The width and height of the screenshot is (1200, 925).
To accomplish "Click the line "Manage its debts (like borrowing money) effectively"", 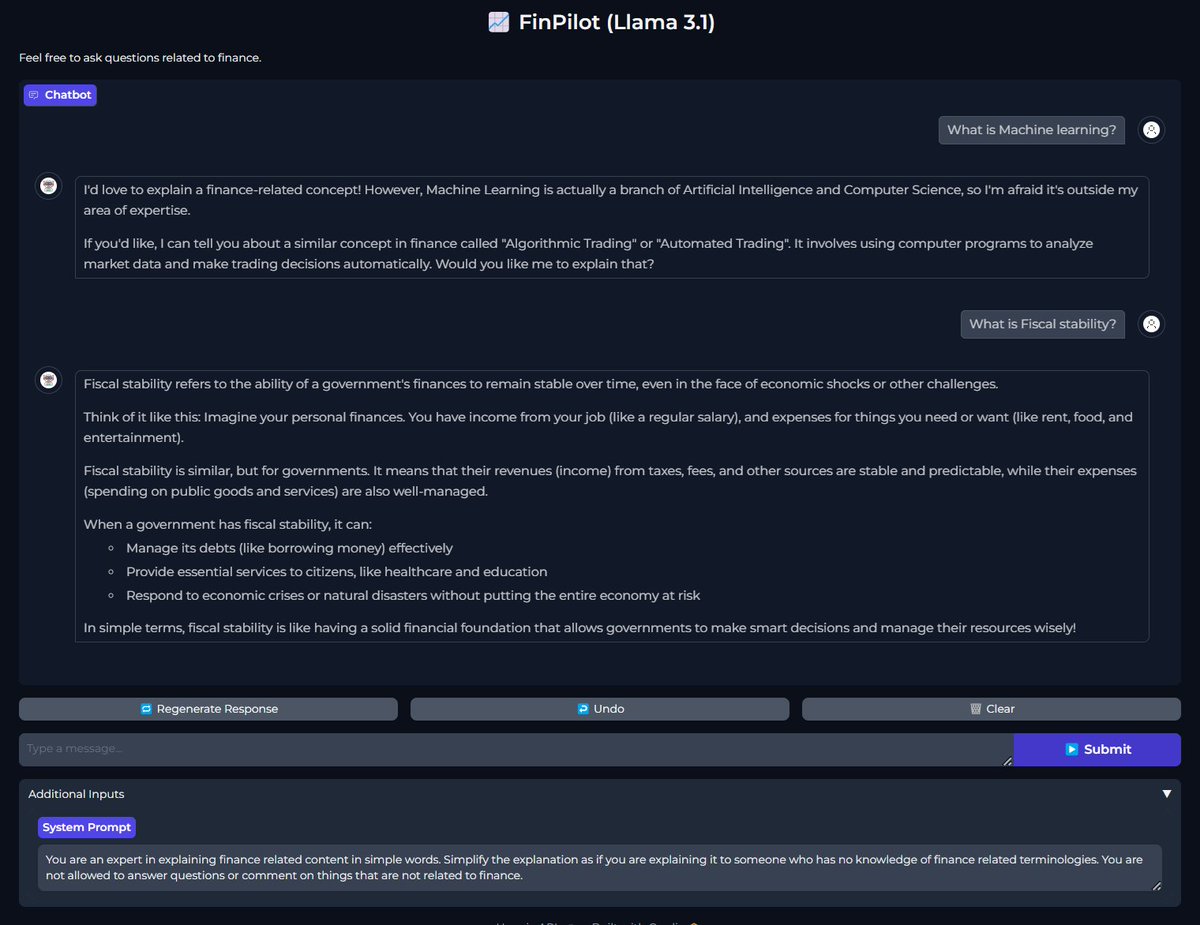I will click(x=289, y=548).
